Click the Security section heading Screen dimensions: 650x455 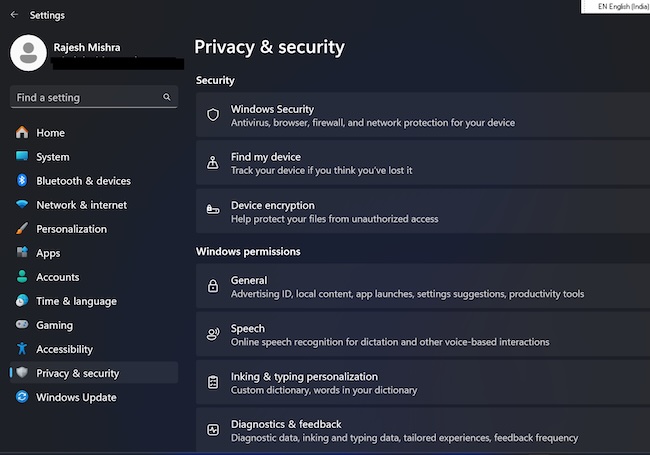click(215, 80)
